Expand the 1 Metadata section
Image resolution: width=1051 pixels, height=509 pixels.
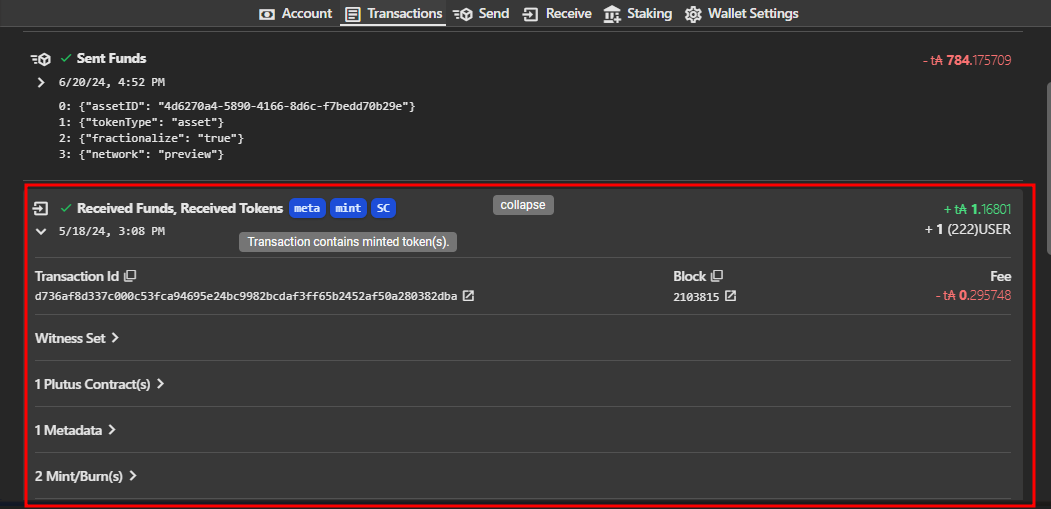[75, 430]
